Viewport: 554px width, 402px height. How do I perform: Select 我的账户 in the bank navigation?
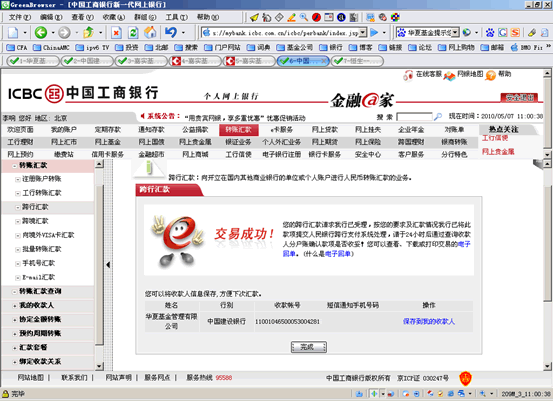(64, 130)
